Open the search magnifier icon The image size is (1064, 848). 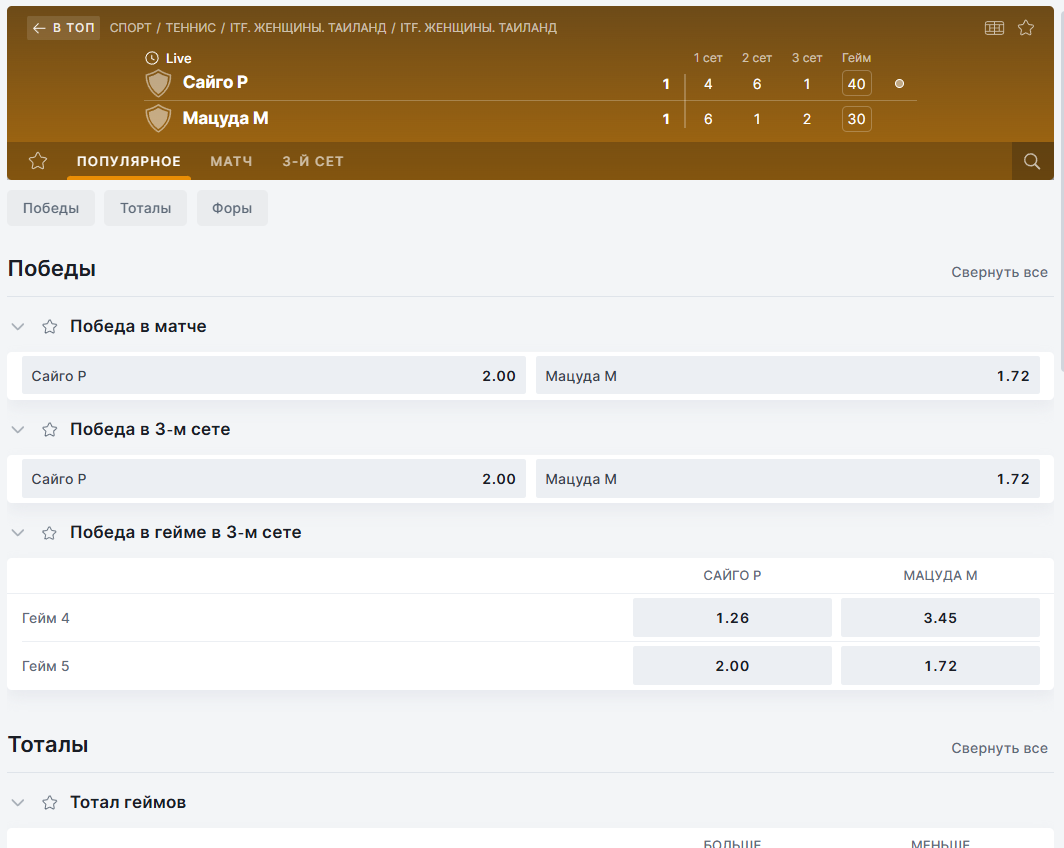coord(1032,161)
